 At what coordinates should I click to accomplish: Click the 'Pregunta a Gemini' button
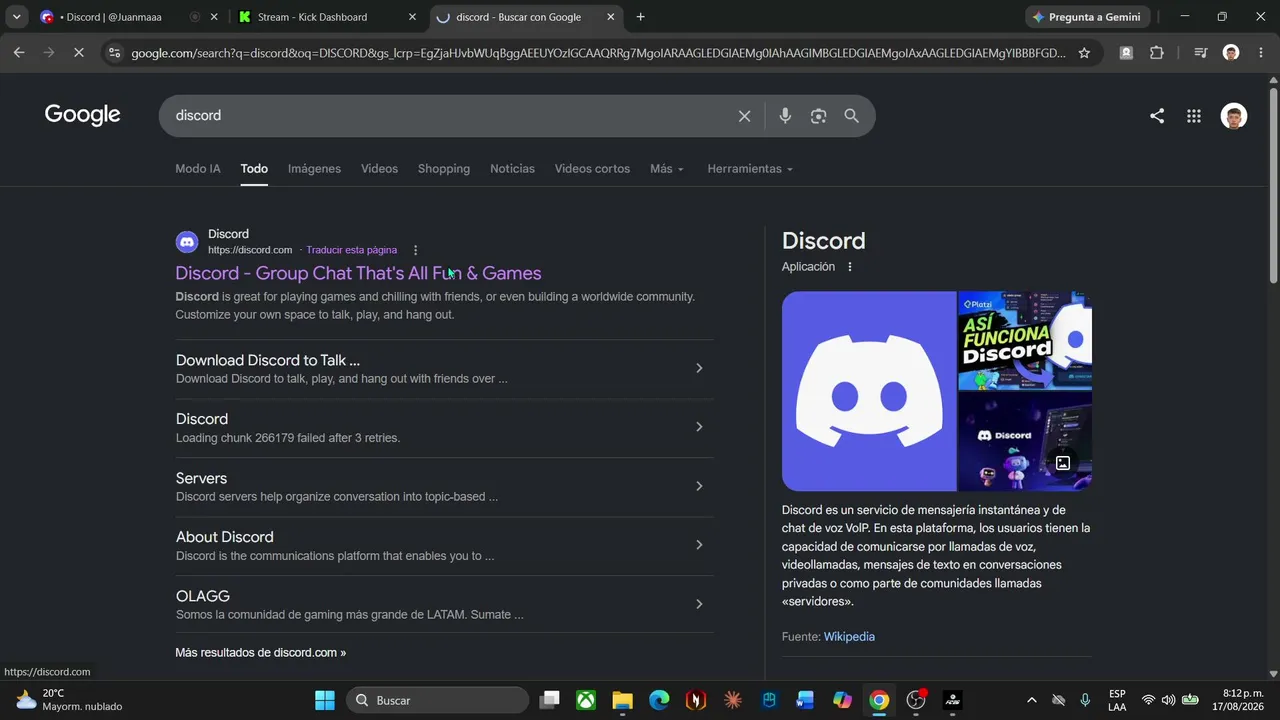click(x=1087, y=17)
